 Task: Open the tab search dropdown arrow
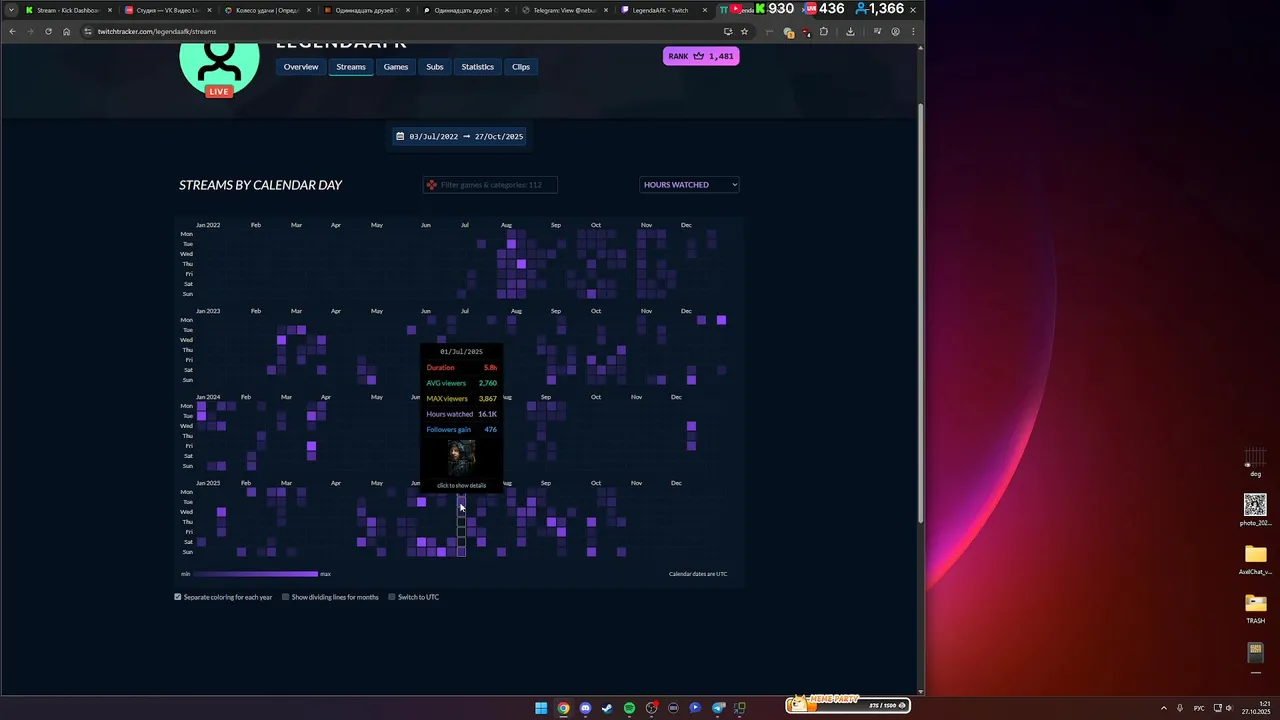[11, 10]
